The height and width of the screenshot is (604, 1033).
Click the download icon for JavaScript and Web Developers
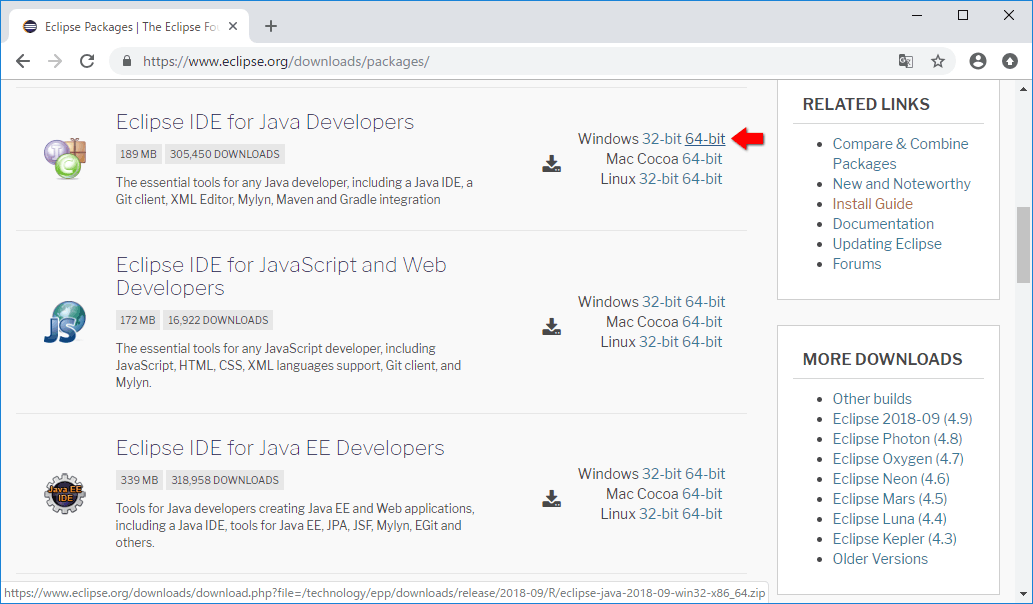[551, 326]
